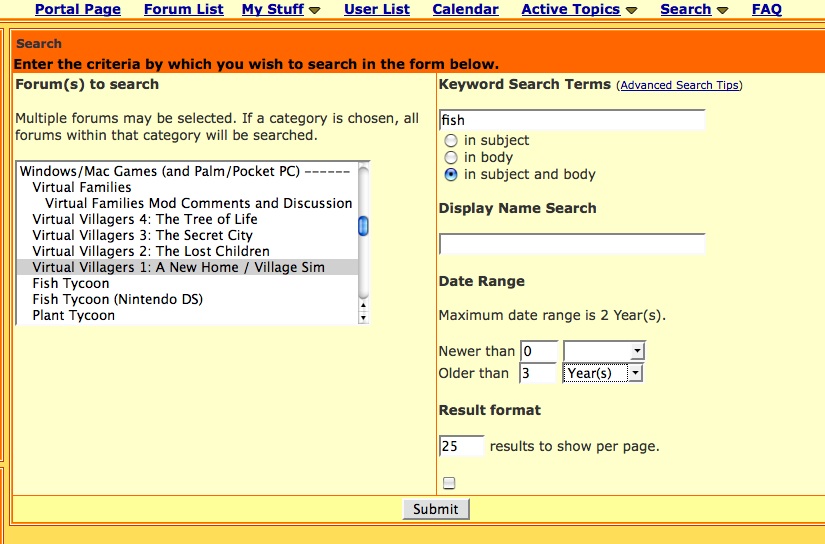
Task: Go to the Portal Page link
Action: [x=78, y=9]
